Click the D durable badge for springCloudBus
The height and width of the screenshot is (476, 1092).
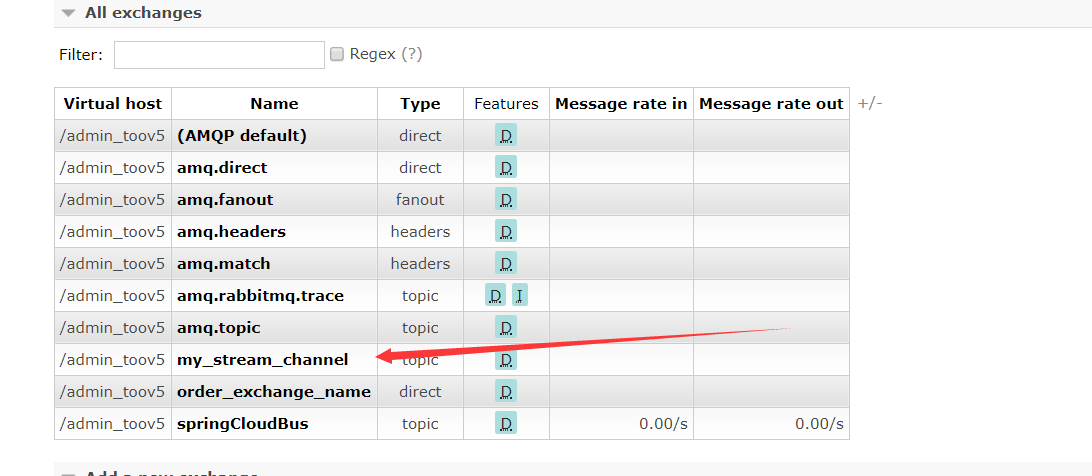(506, 424)
